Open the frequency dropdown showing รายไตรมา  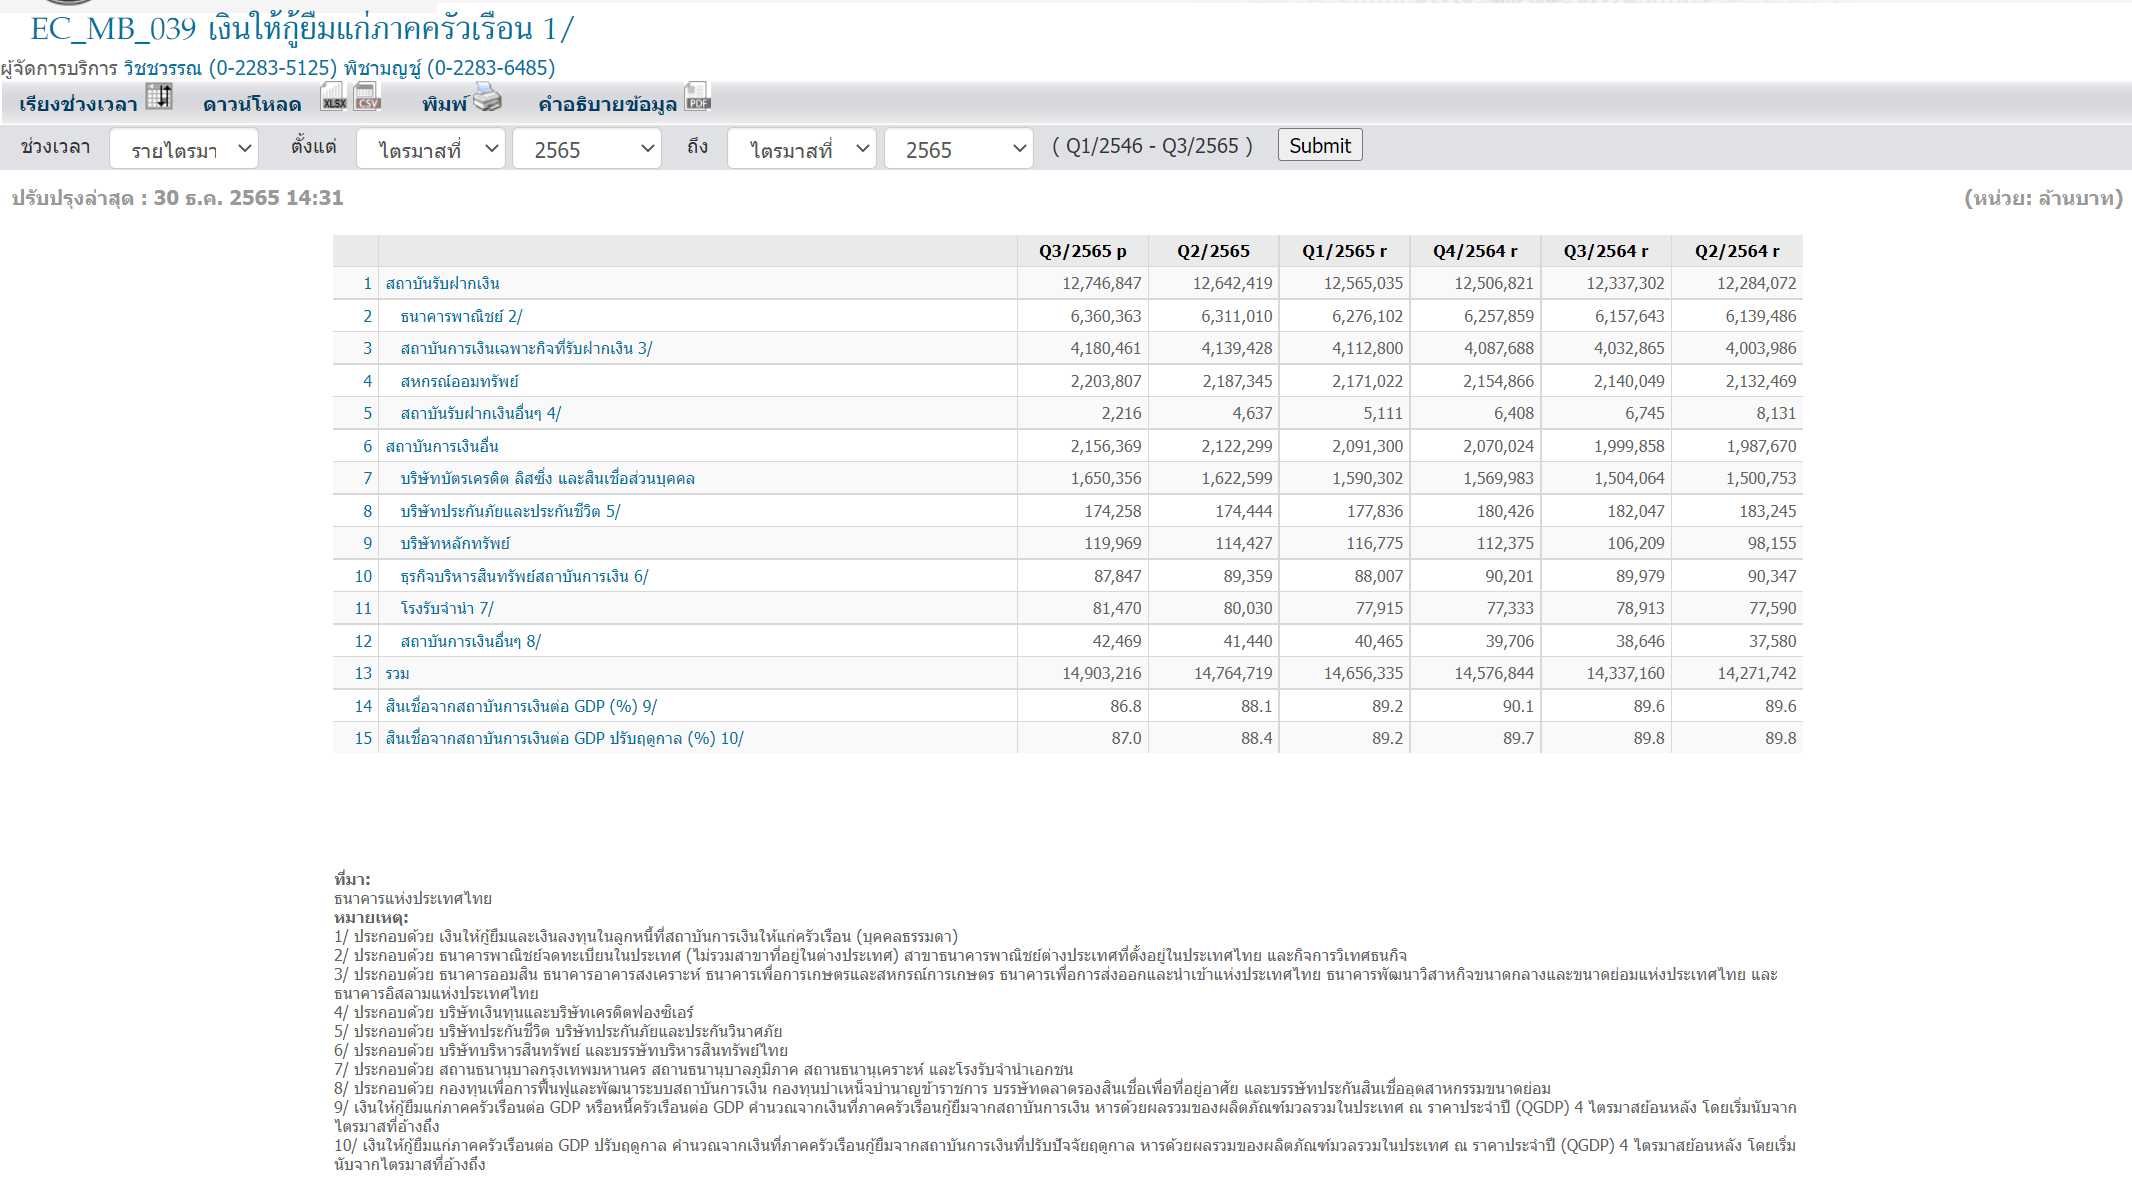[x=184, y=149]
